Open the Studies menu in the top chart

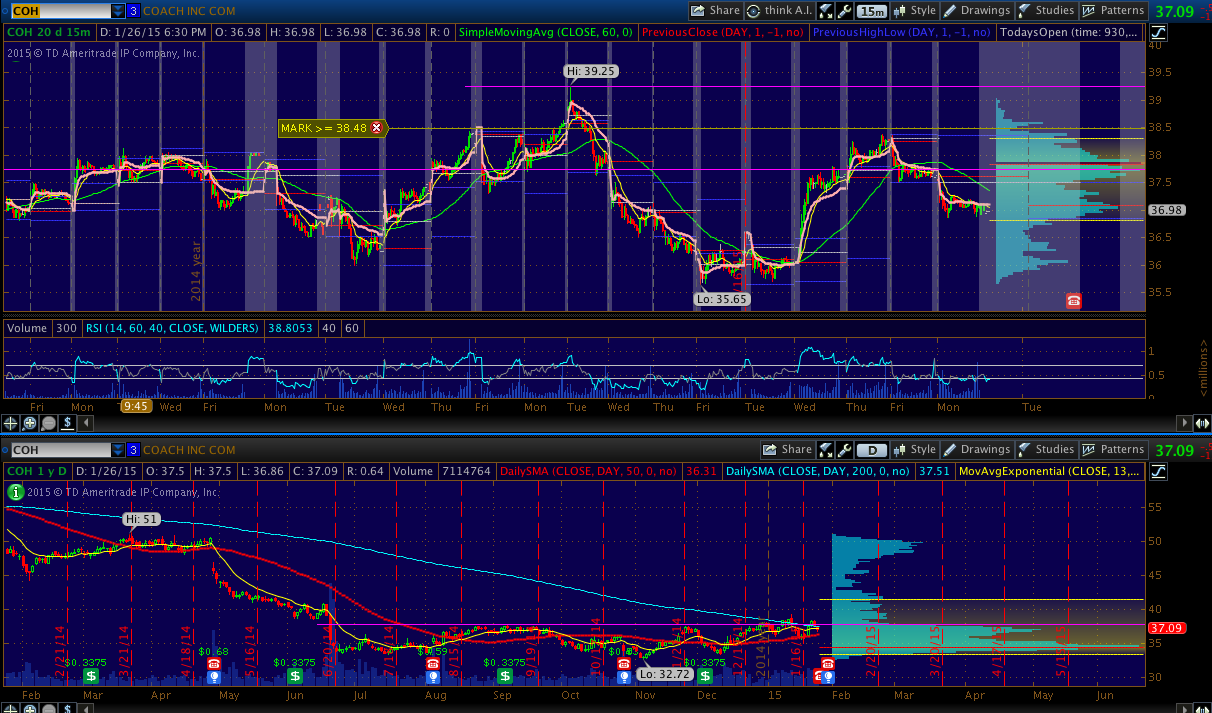tap(1045, 11)
